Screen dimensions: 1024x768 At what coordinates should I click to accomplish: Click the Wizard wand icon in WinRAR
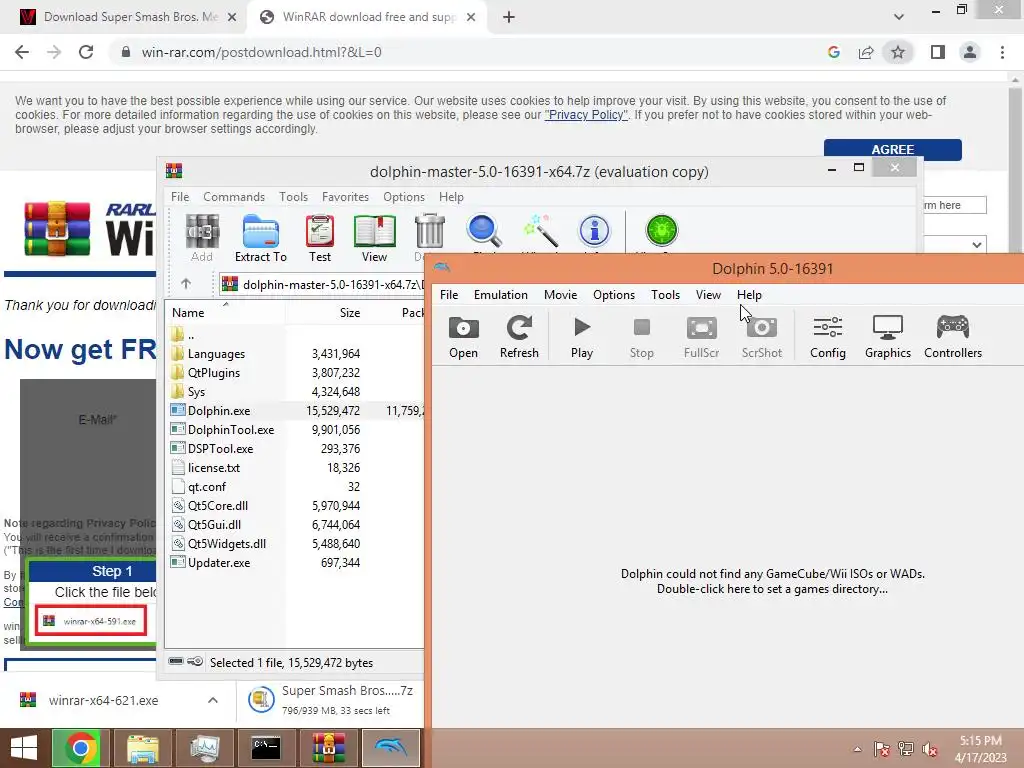click(x=540, y=232)
